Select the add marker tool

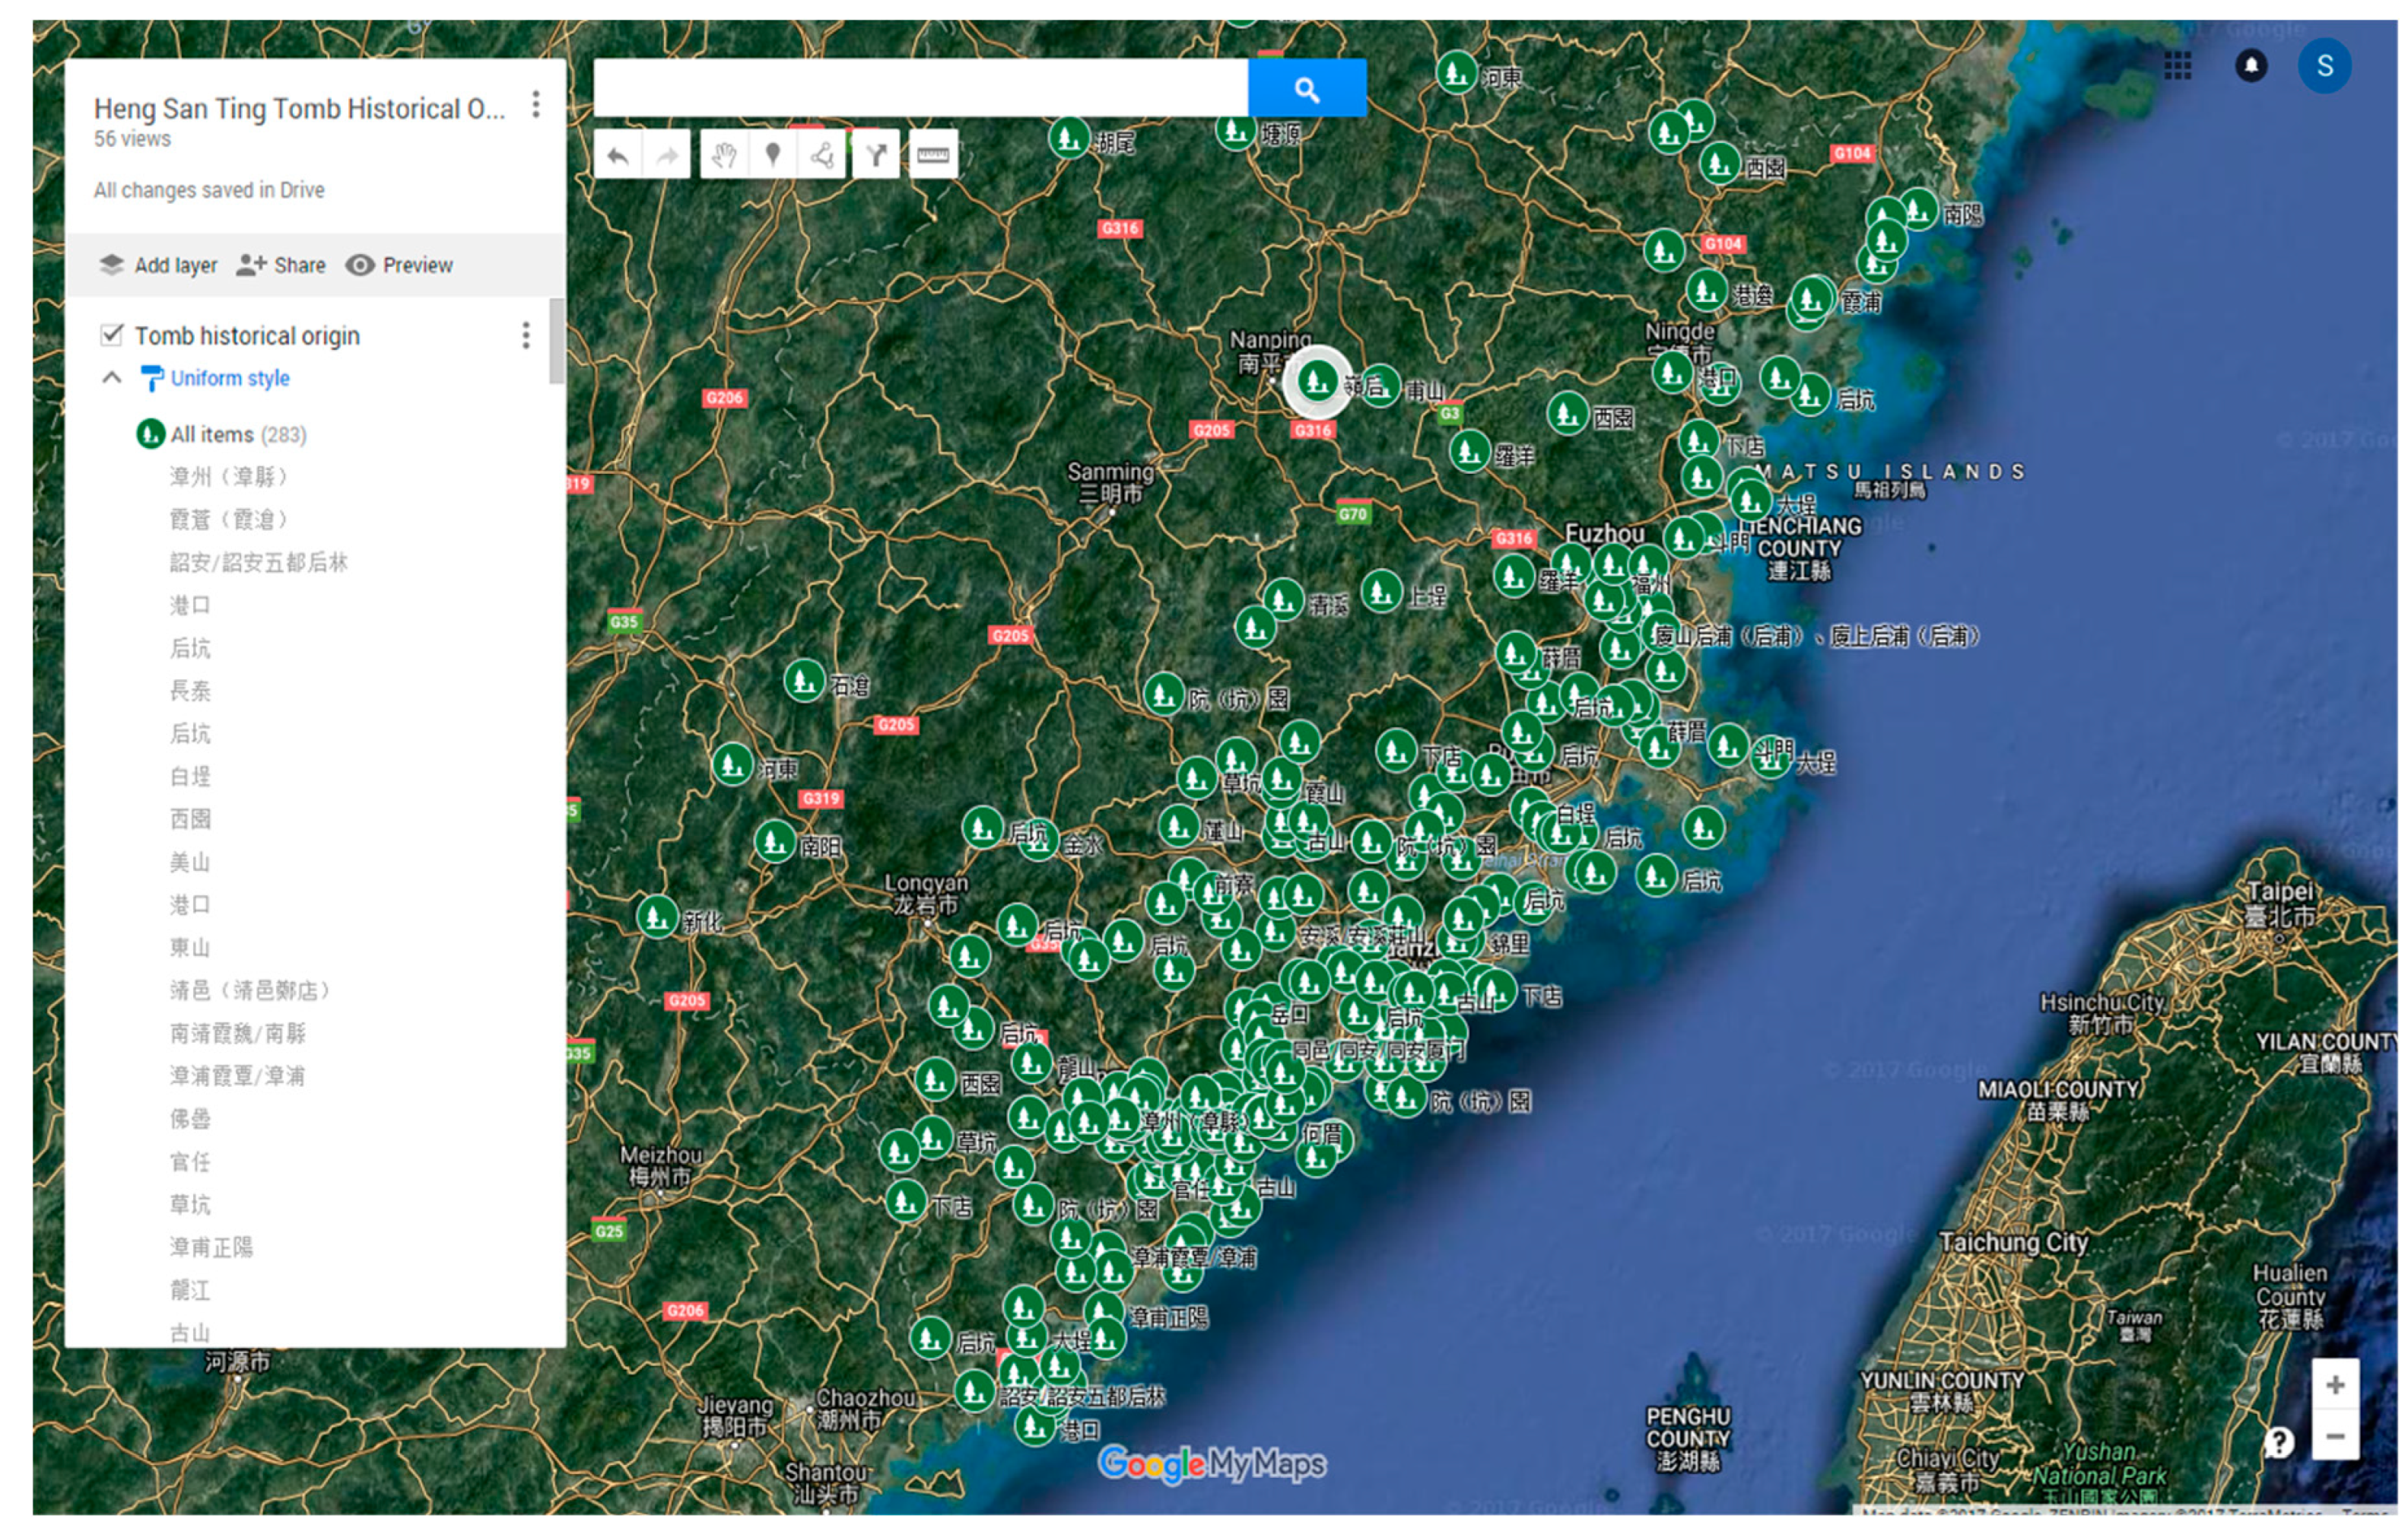click(x=773, y=155)
